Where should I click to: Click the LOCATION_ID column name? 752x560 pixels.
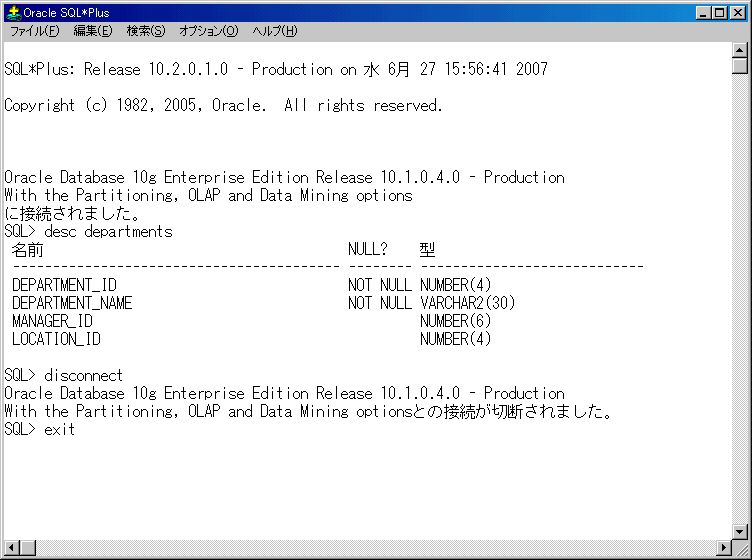56,339
